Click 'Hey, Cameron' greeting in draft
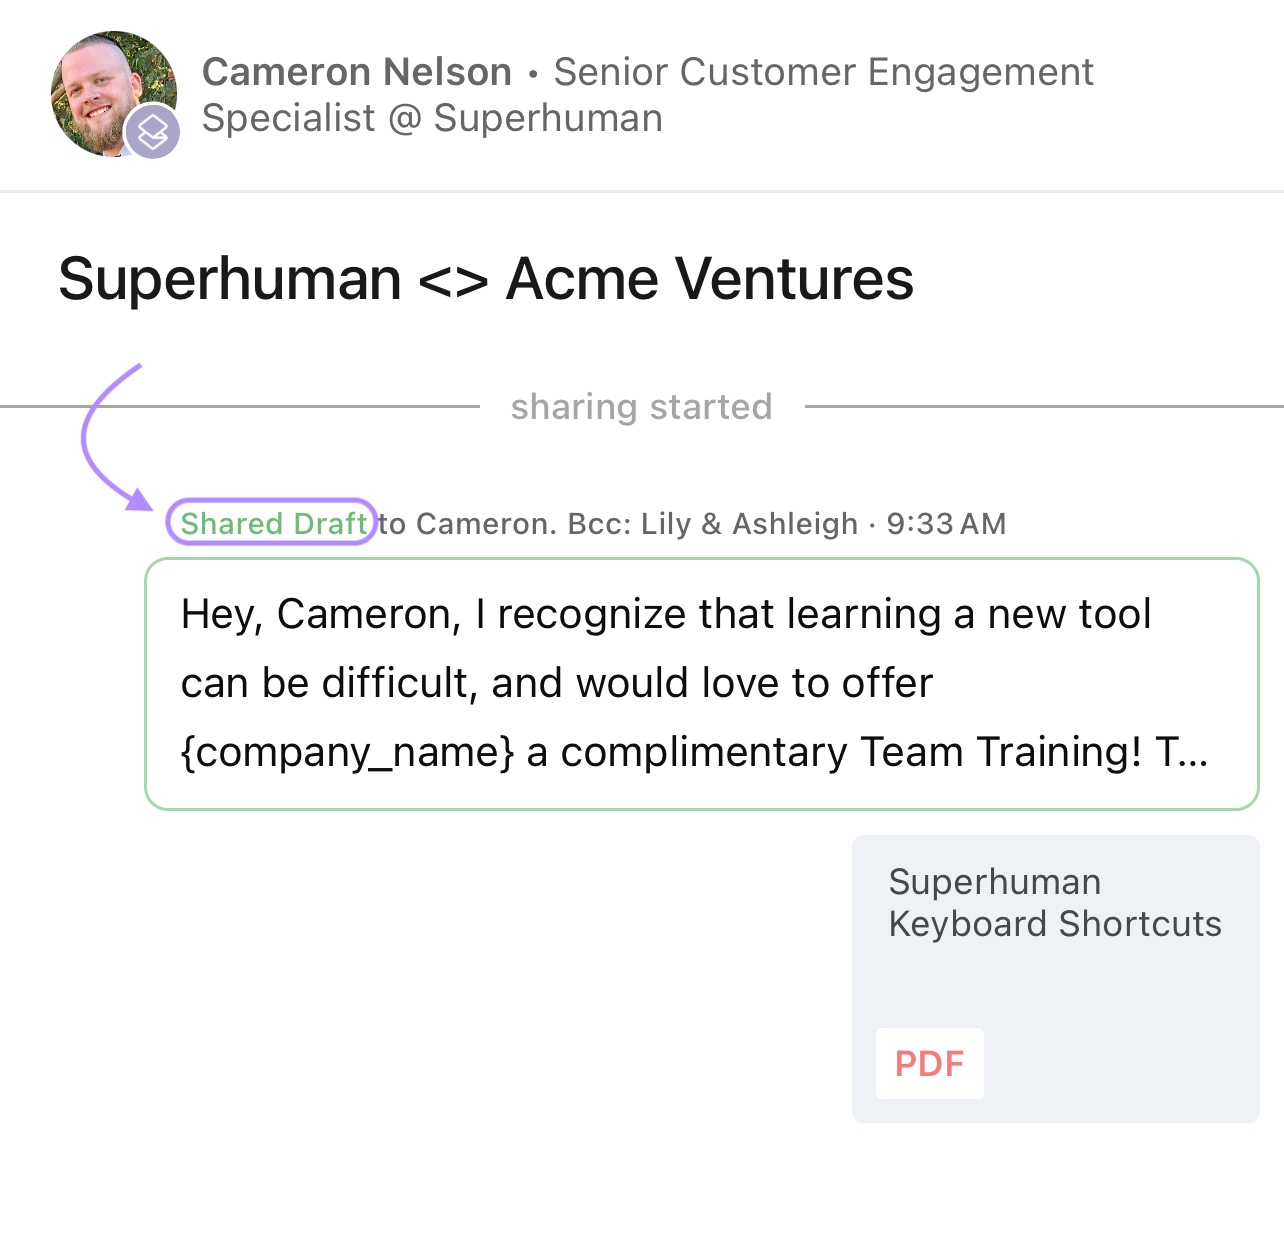Viewport: 1284px width, 1234px height. pos(321,614)
